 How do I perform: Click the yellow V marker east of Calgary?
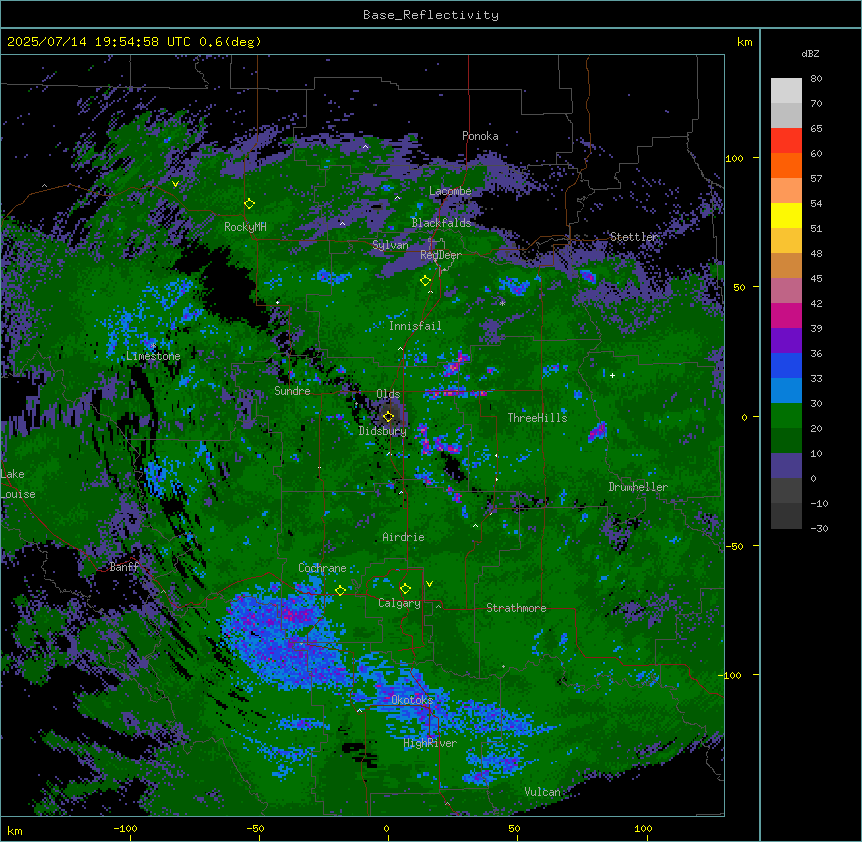tap(429, 584)
